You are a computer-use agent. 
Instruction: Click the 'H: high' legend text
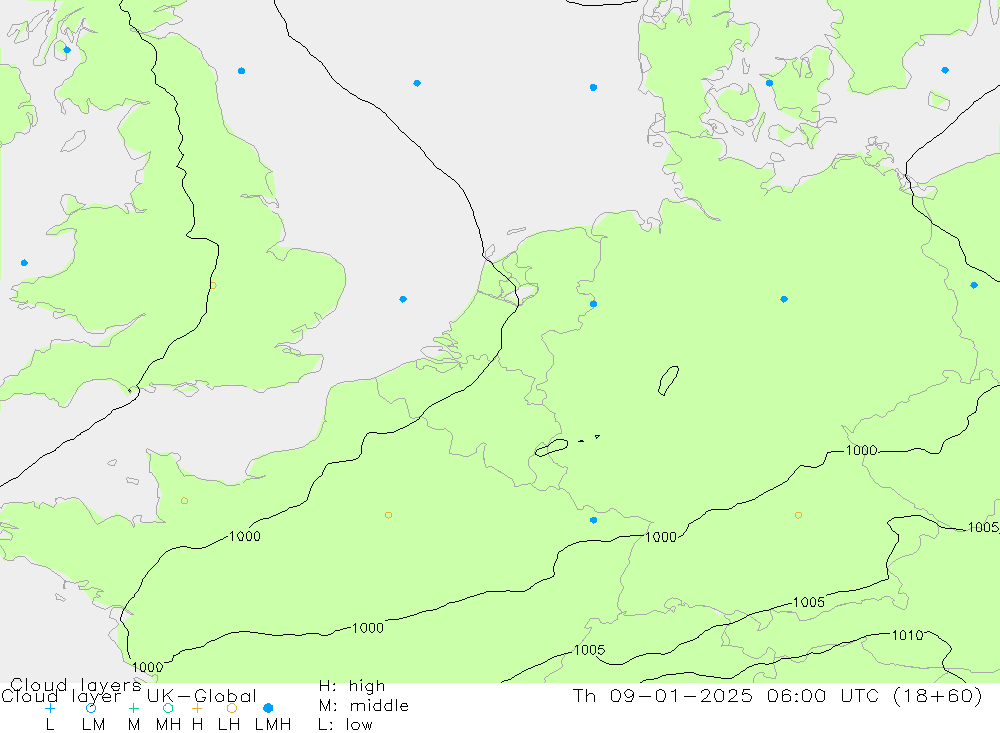coord(352,686)
